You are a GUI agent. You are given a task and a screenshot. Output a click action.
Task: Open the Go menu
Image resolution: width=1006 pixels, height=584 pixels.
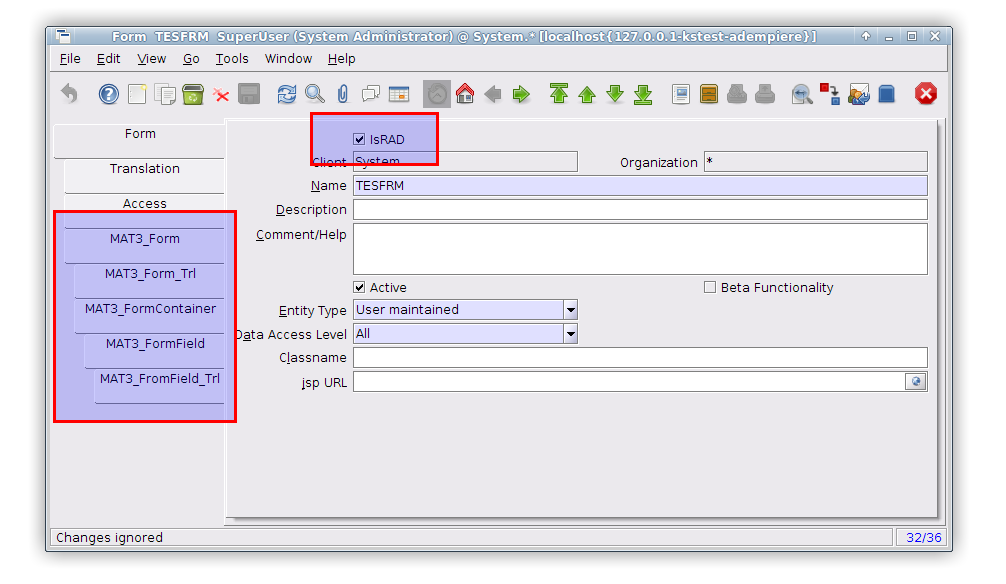point(191,59)
